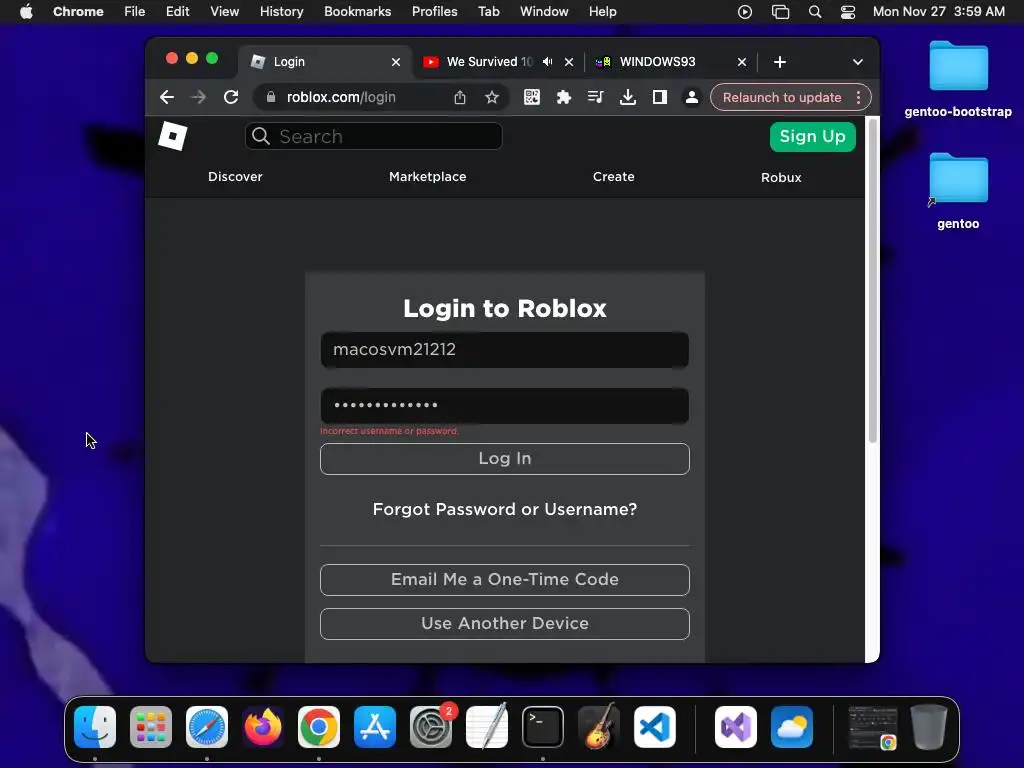Click the back arrow in Chrome
This screenshot has height=768, width=1024.
[167, 97]
